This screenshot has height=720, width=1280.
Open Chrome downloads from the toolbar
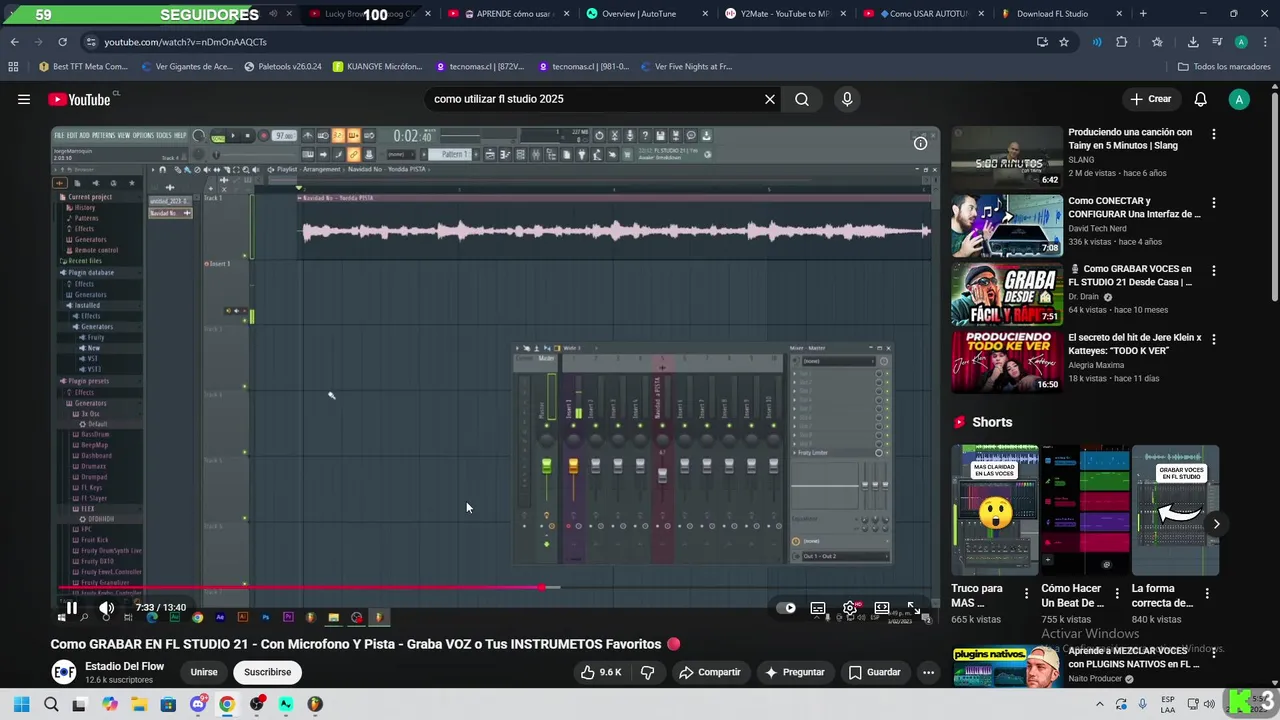(1193, 42)
